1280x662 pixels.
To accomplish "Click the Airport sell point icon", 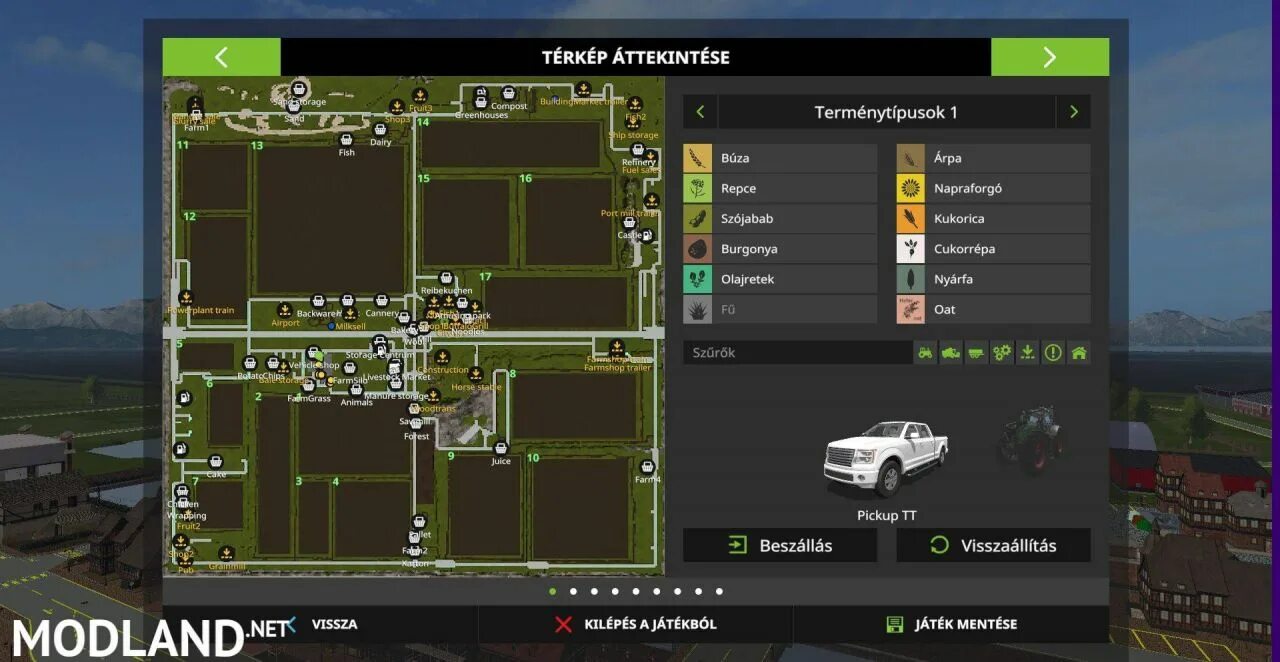I will (285, 310).
